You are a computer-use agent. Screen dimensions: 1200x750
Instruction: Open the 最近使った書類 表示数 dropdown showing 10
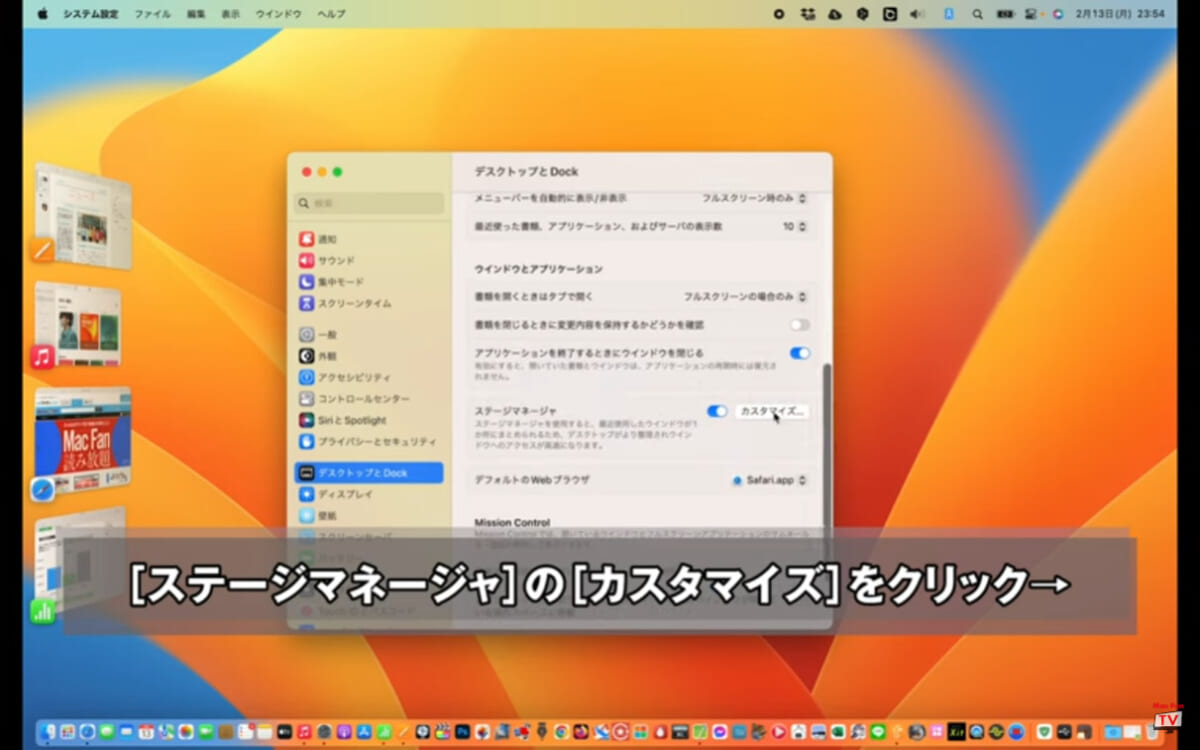pos(795,227)
